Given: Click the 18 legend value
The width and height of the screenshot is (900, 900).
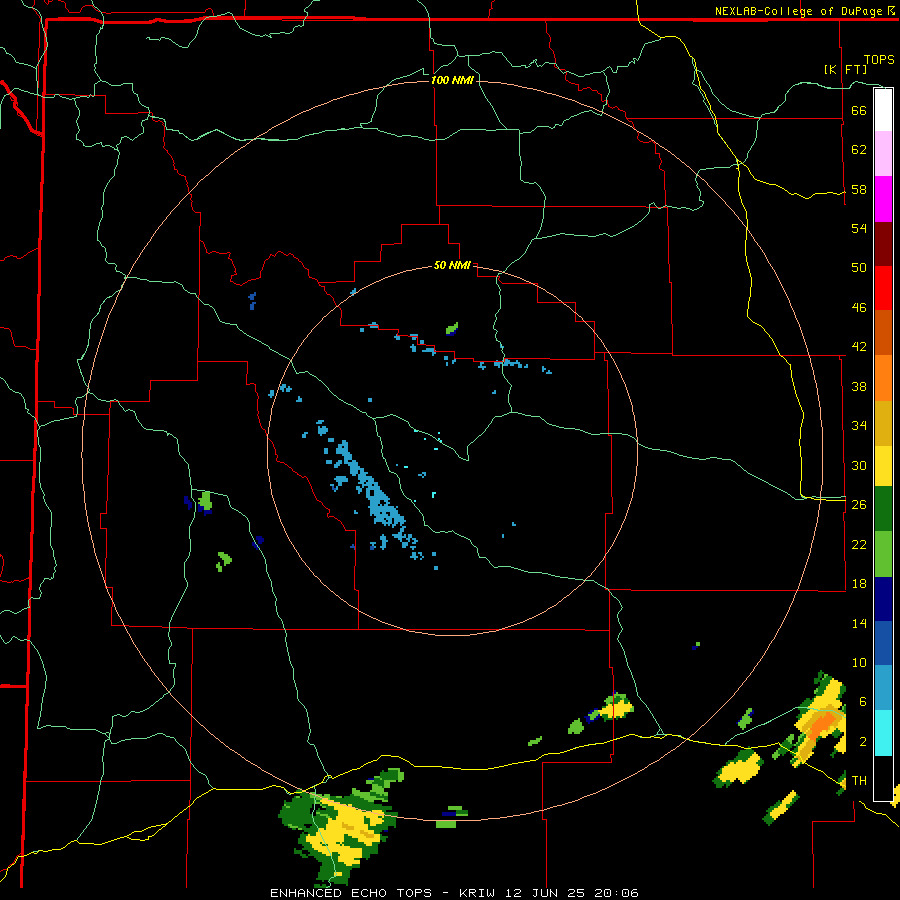Looking at the screenshot, I should pos(859,584).
